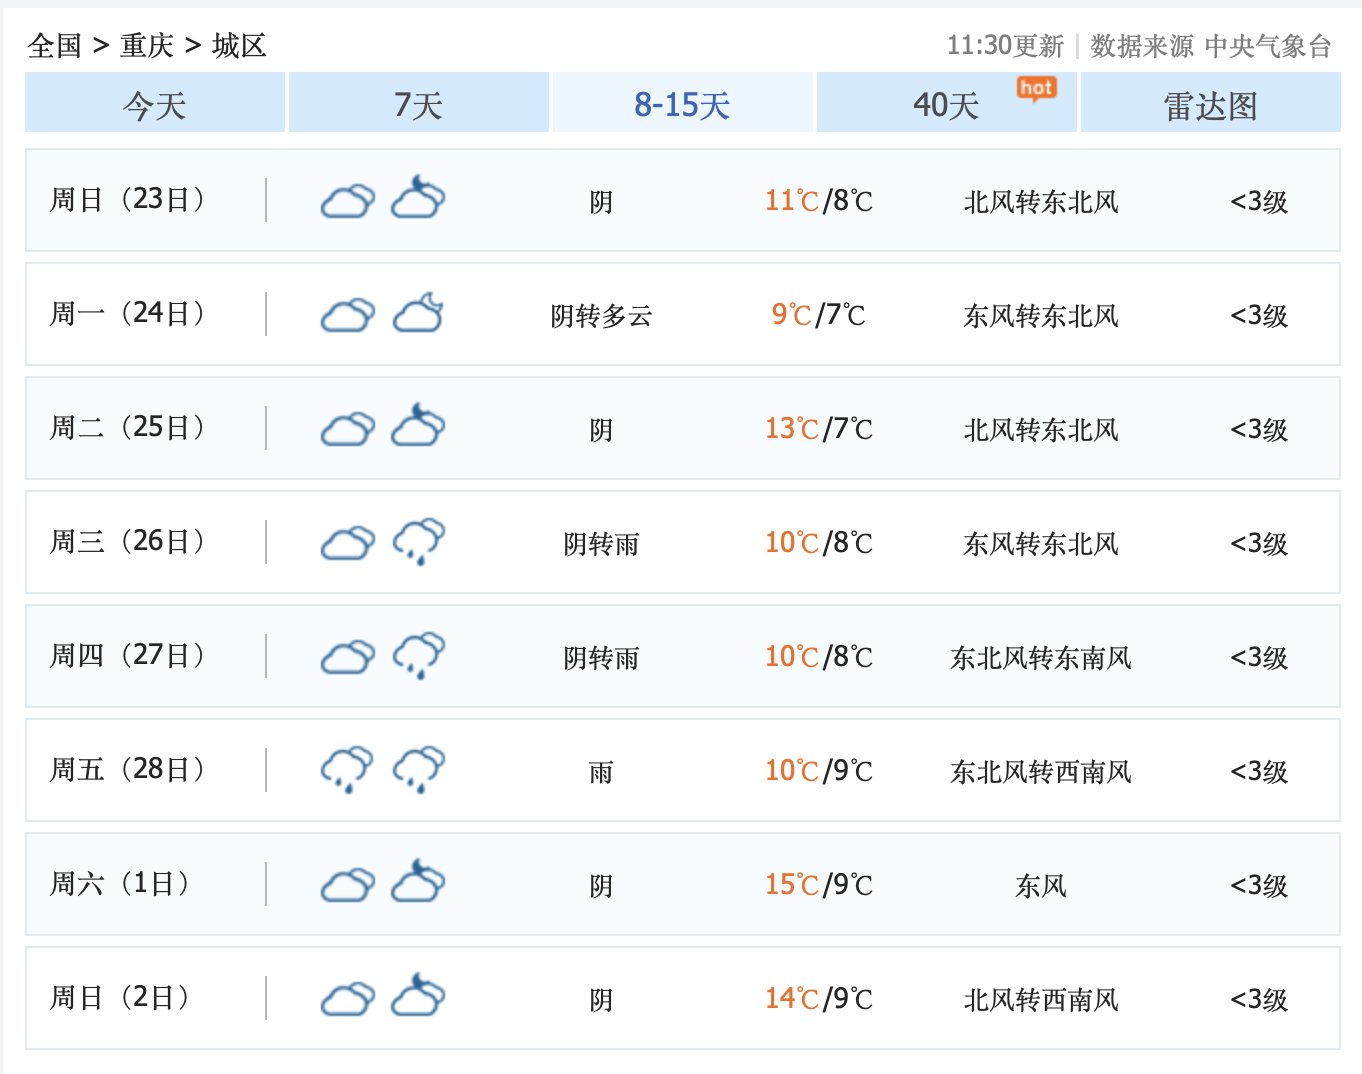Click night overcast icon for Sunday 2日
The height and width of the screenshot is (1074, 1362).
[418, 997]
